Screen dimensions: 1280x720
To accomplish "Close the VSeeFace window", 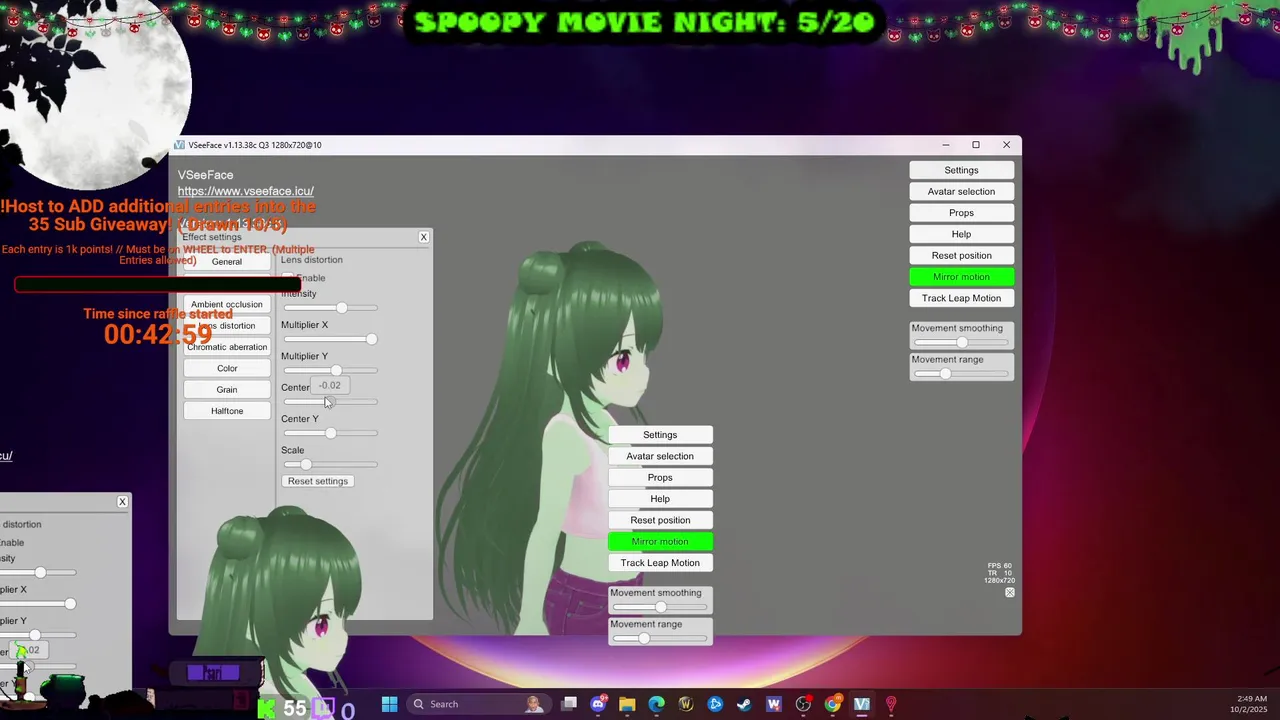I will tap(1006, 145).
